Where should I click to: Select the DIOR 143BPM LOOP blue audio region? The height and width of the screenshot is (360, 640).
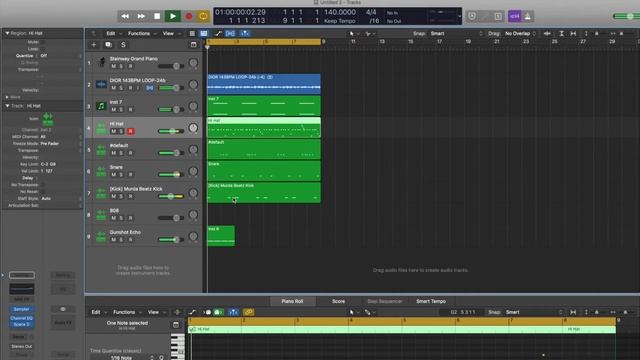pos(264,84)
